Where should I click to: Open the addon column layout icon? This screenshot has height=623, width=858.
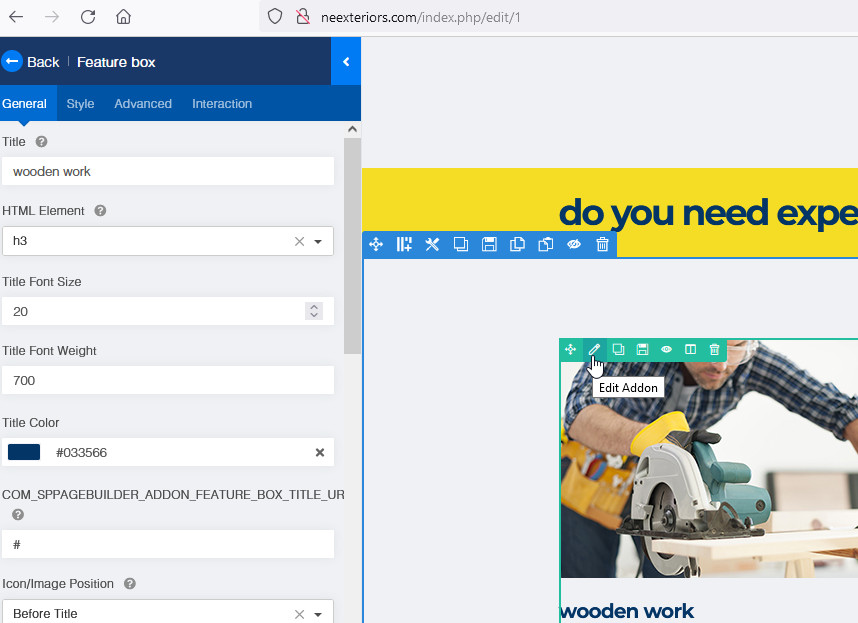[x=690, y=350]
